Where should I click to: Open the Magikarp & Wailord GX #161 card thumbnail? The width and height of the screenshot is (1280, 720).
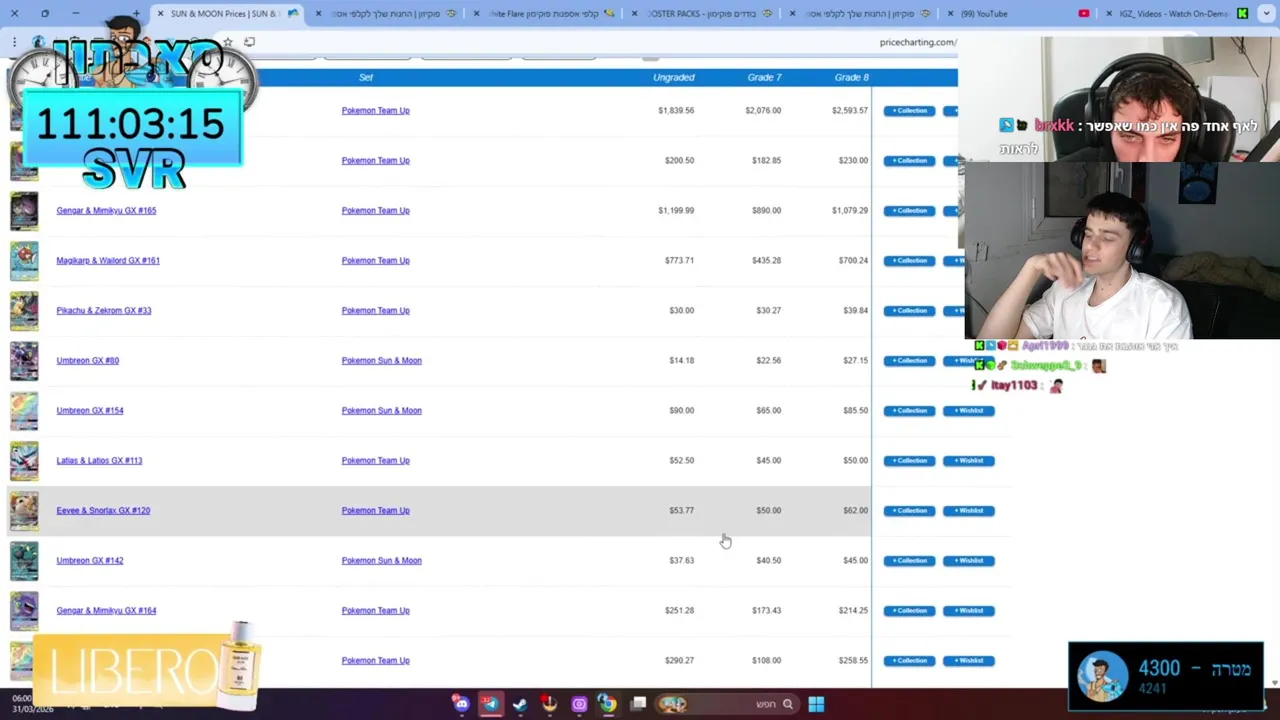pyautogui.click(x=24, y=261)
